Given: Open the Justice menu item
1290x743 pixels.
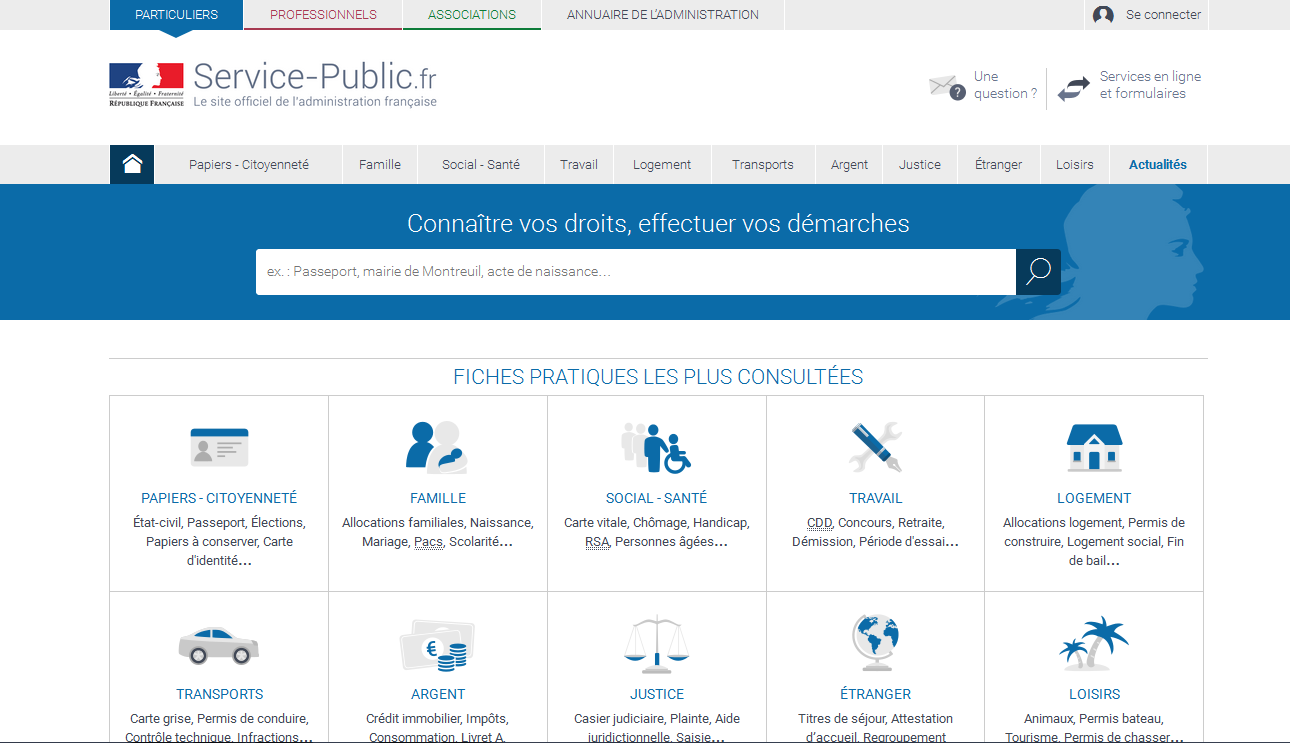Looking at the screenshot, I should (920, 165).
